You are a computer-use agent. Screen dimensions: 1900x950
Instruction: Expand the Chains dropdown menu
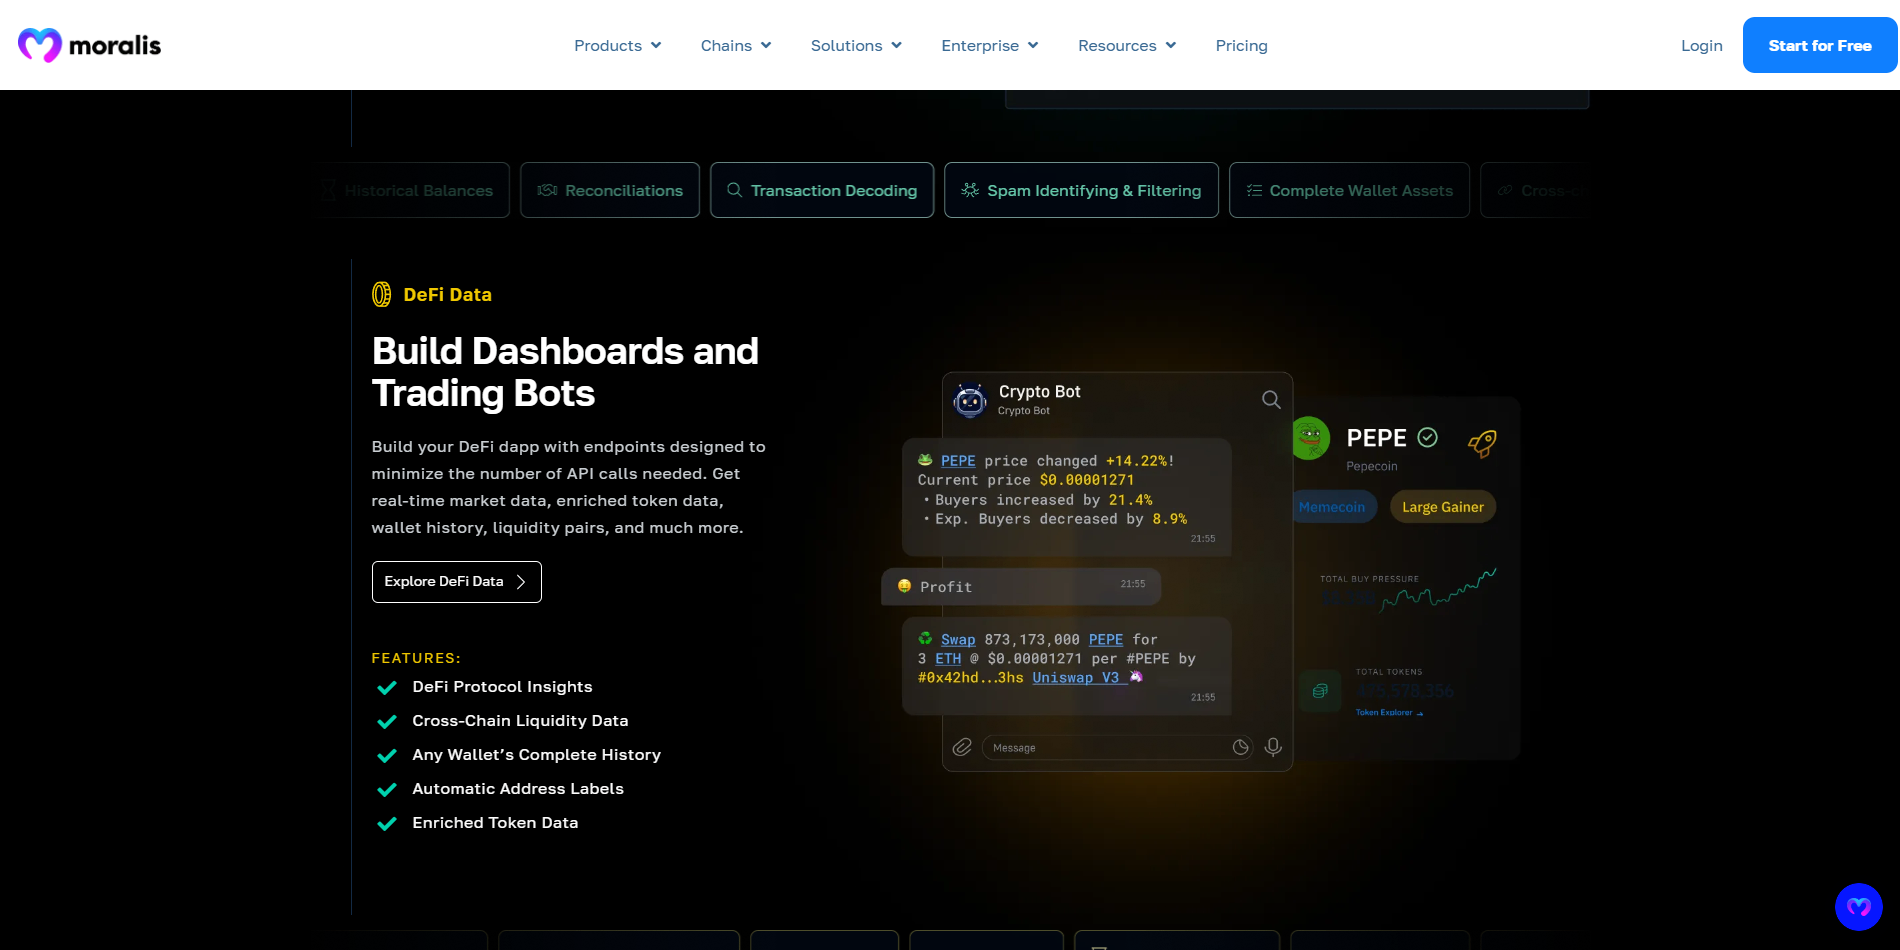pos(735,46)
